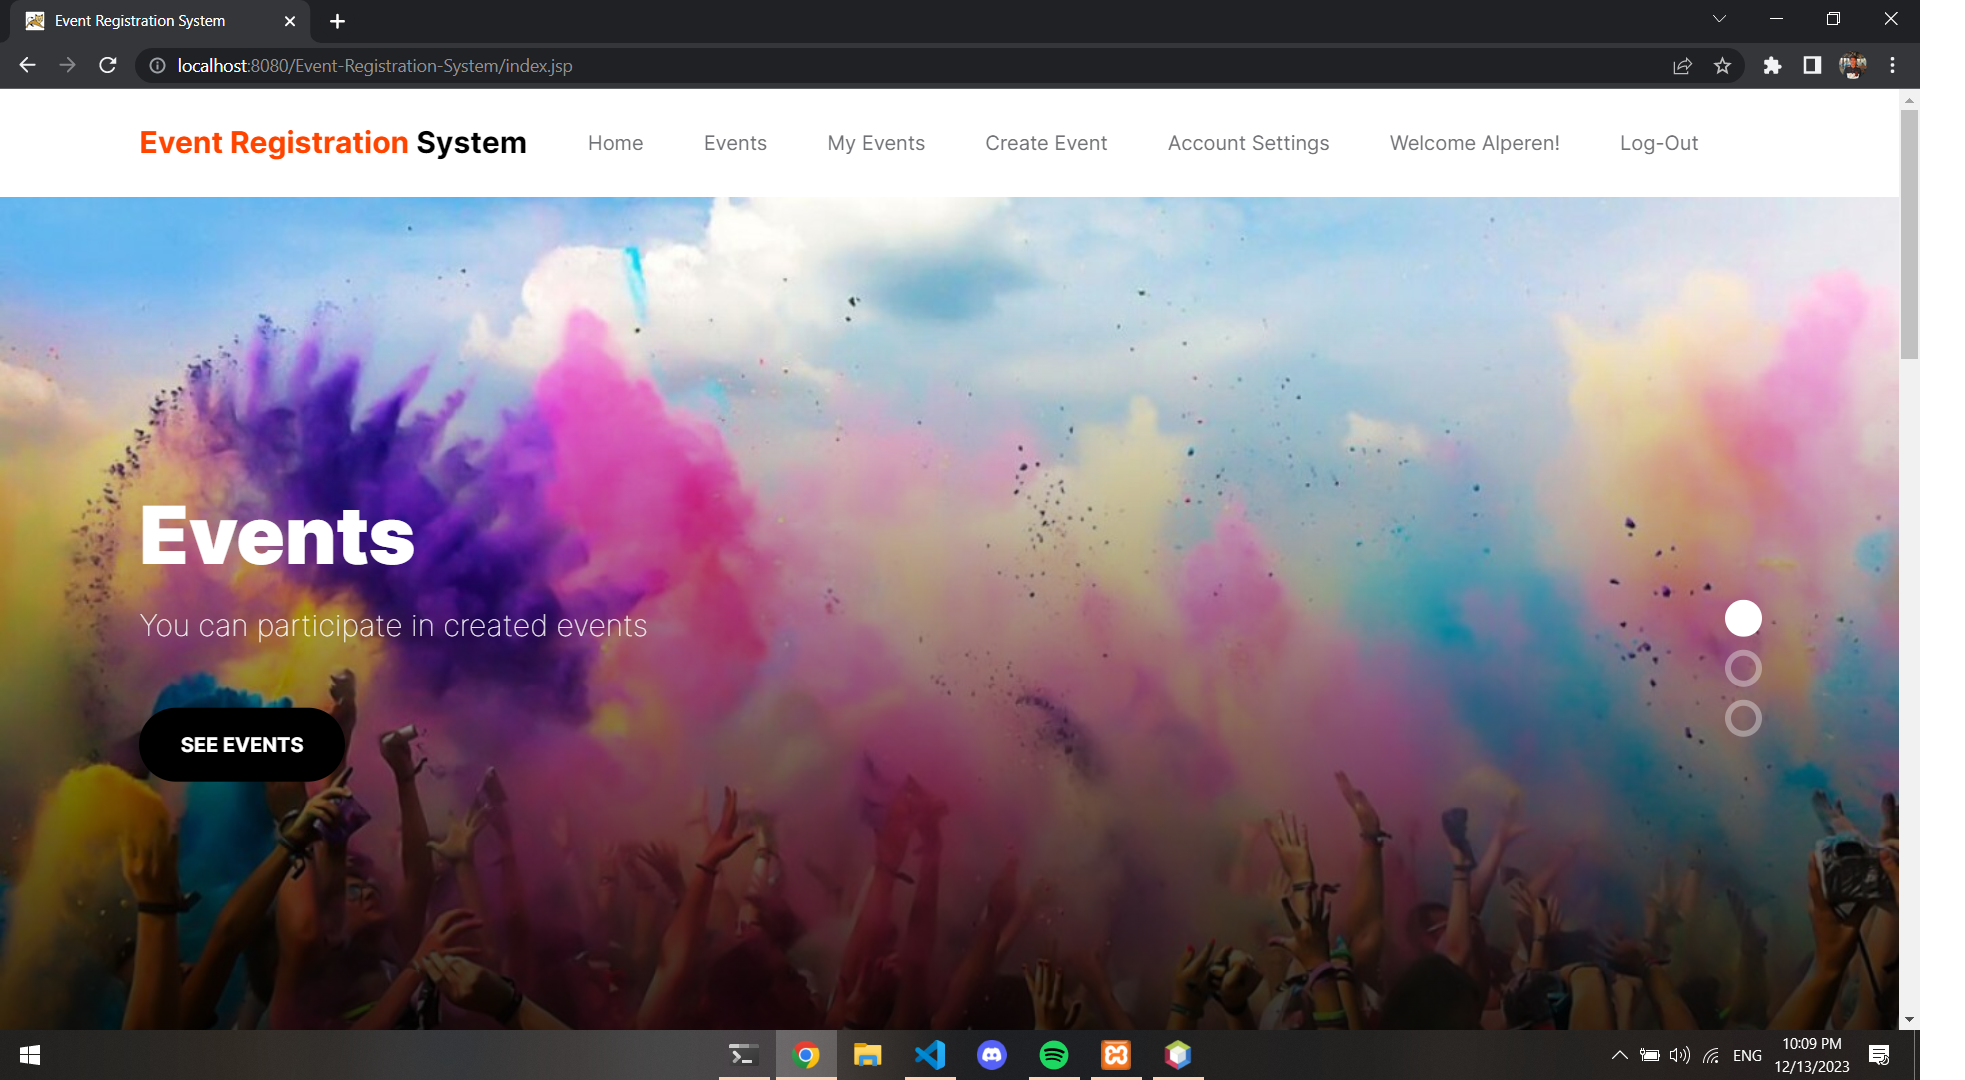Reload the current page
The width and height of the screenshot is (1965, 1080).
pyautogui.click(x=108, y=65)
